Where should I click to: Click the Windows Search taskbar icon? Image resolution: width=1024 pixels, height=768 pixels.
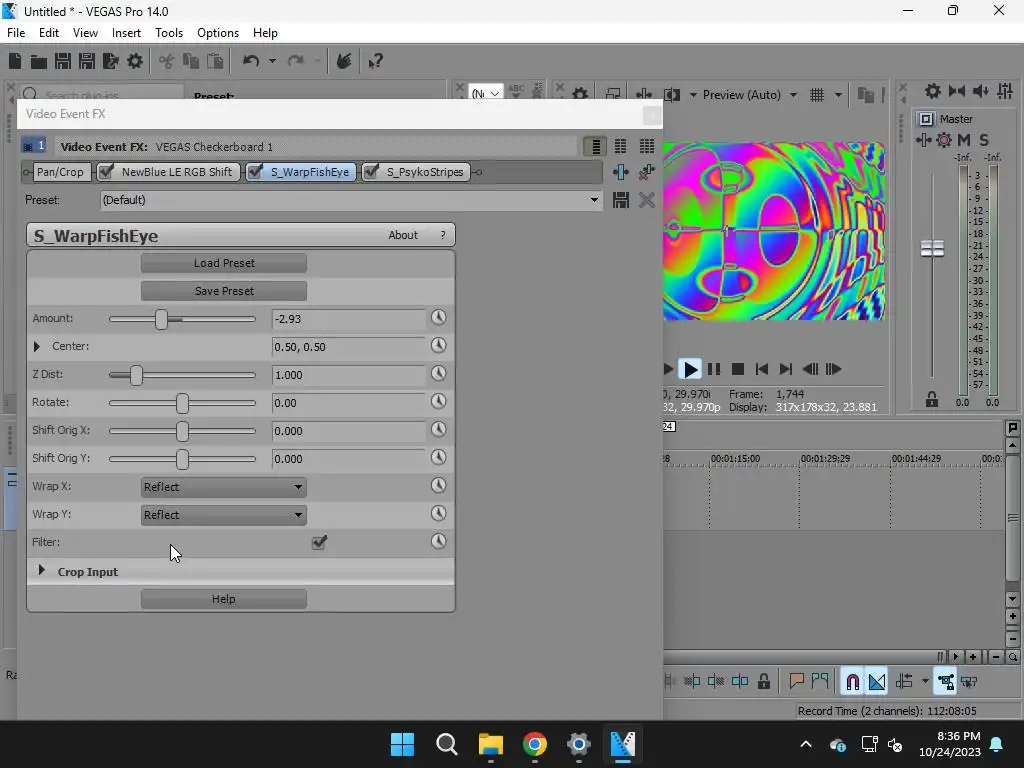[x=447, y=744]
